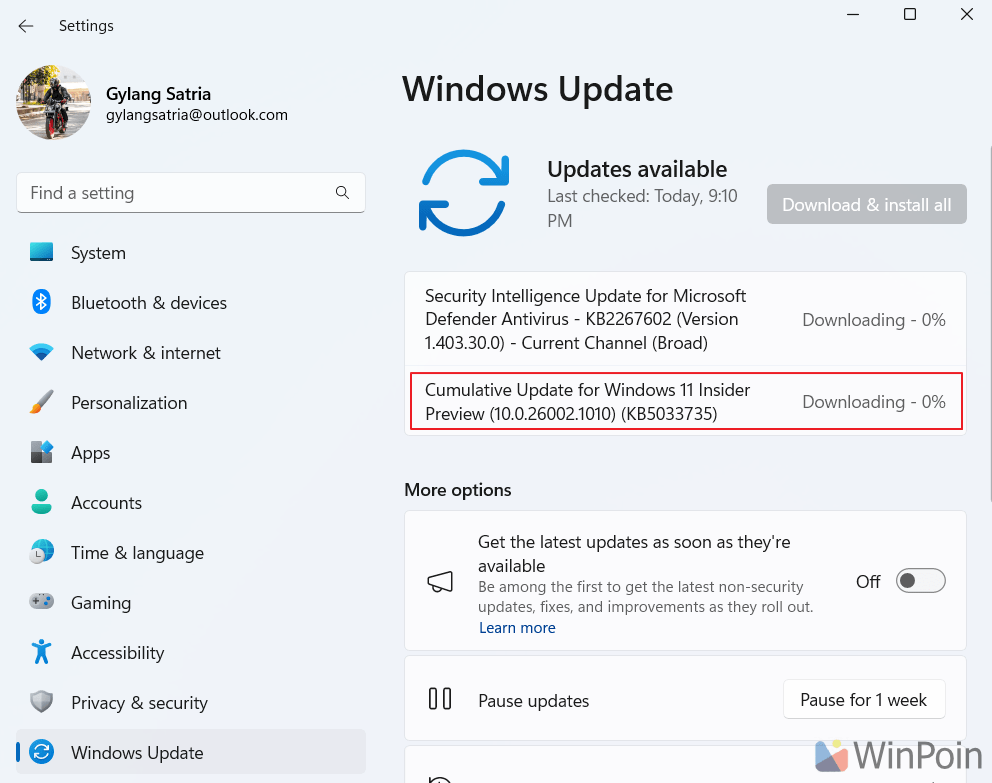Open Gylang Satria profile picture
Screen dimensions: 992x783
(x=54, y=103)
